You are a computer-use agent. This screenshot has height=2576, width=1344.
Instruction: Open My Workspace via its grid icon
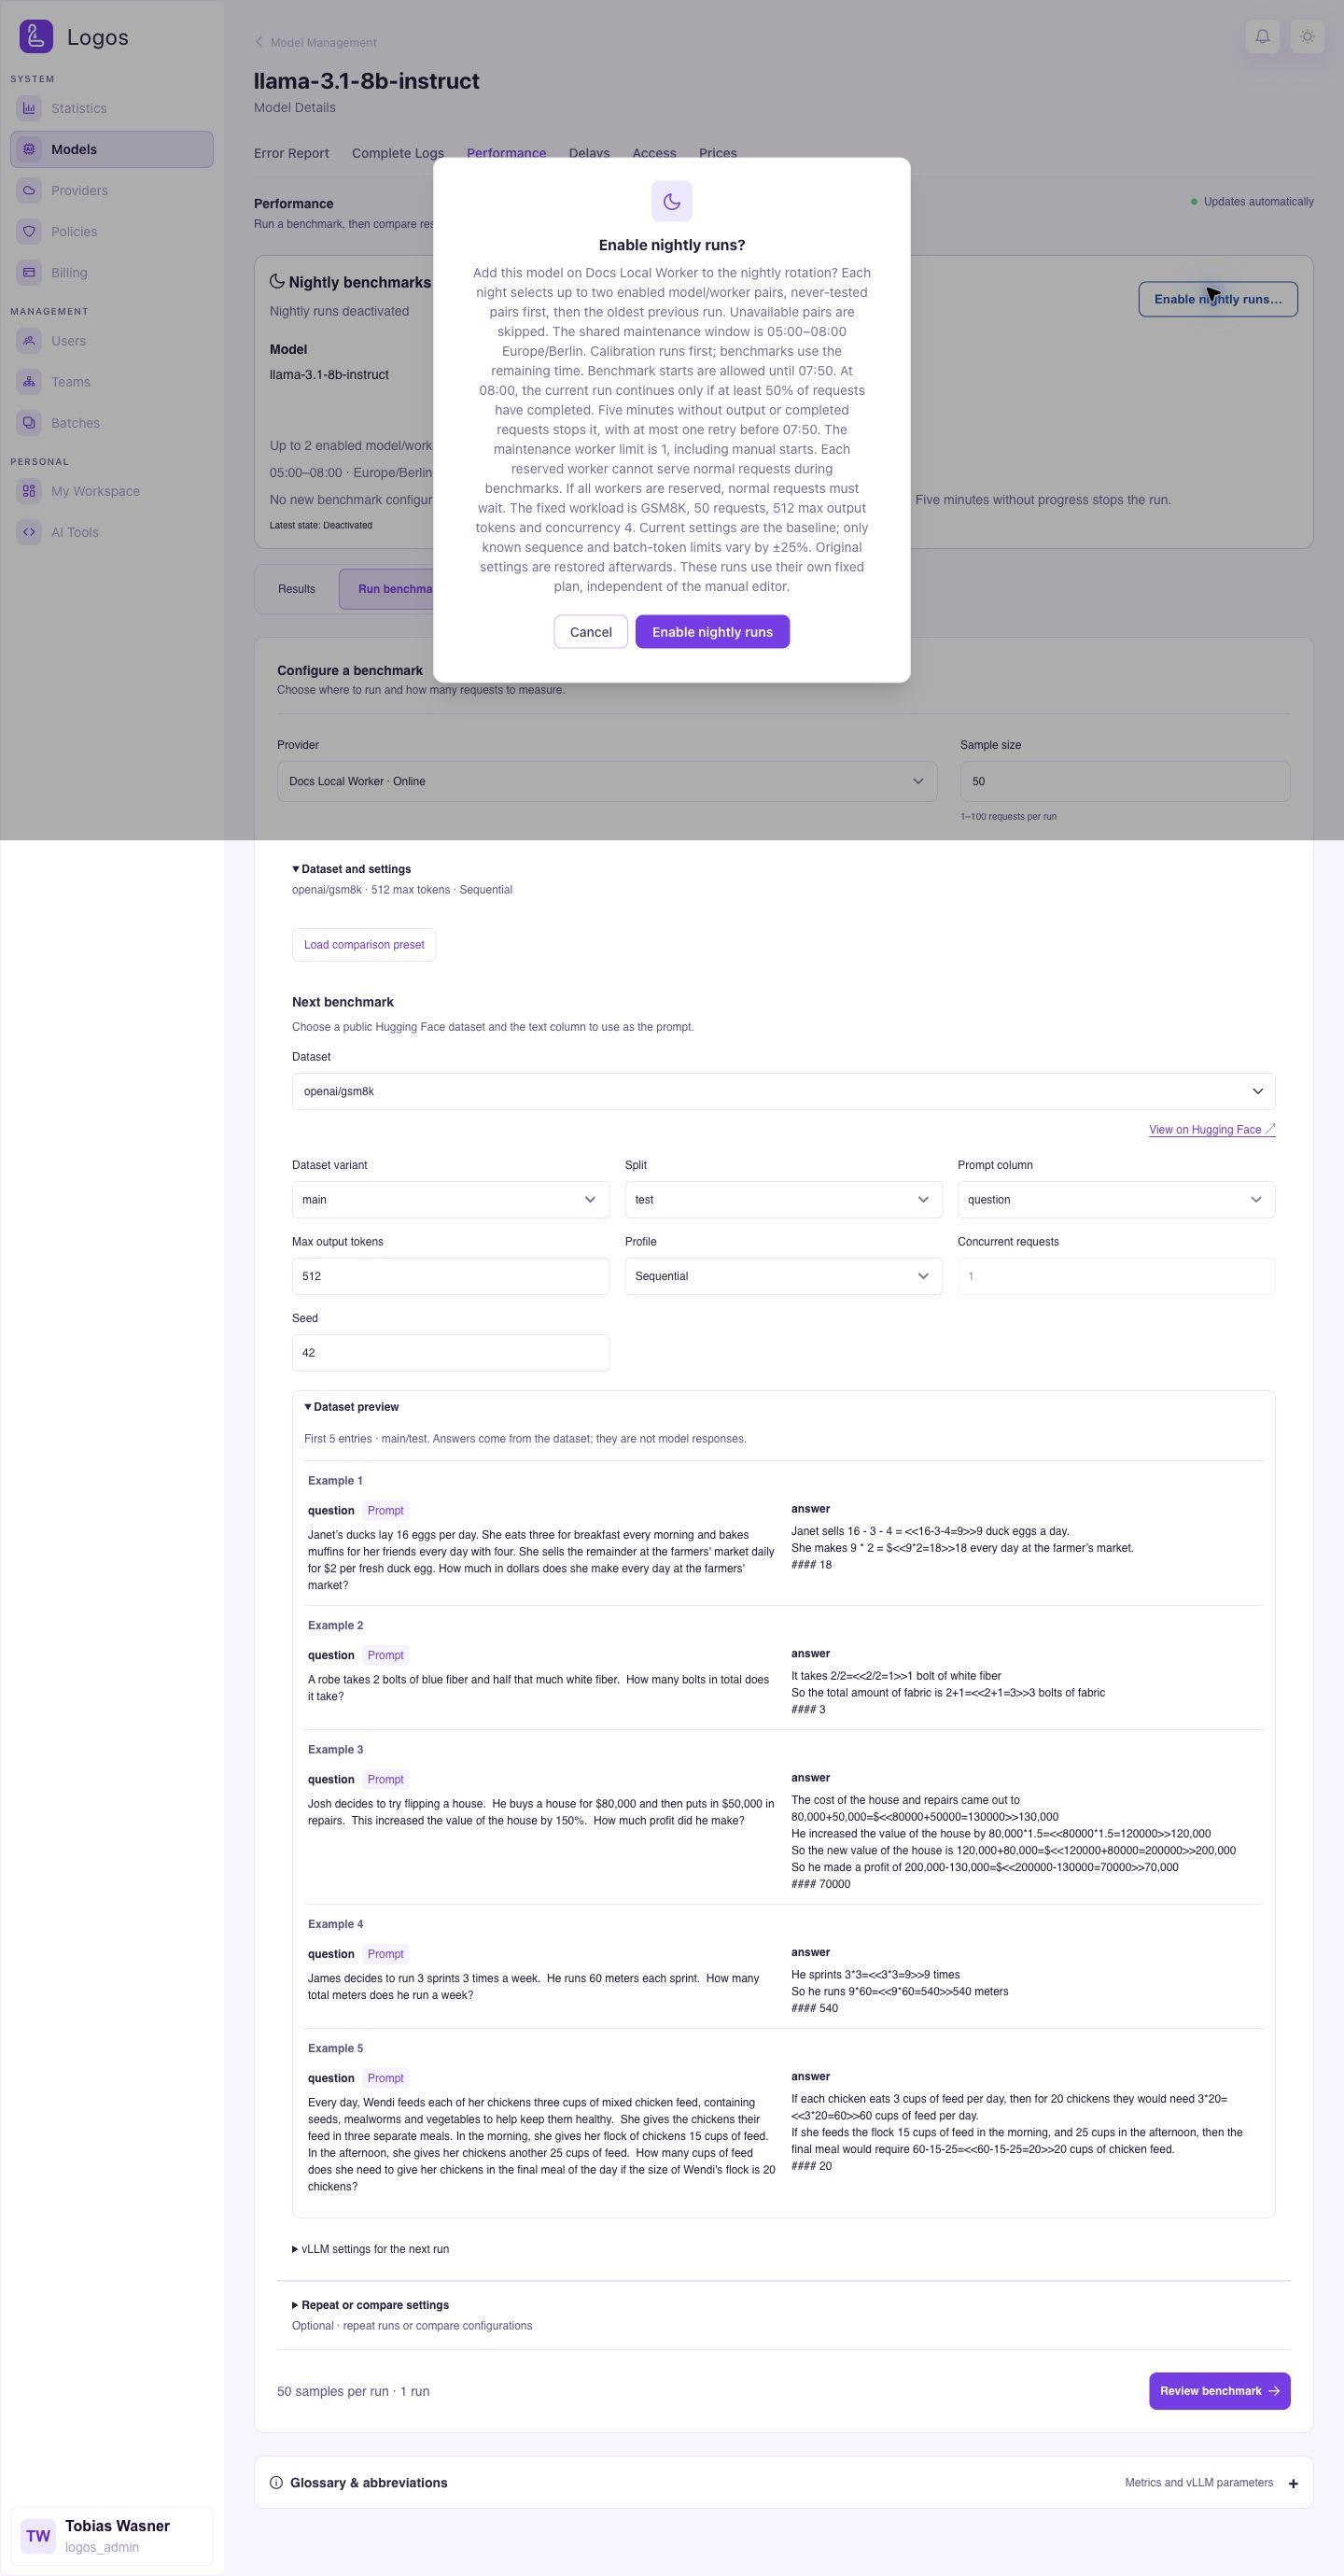click(x=29, y=491)
